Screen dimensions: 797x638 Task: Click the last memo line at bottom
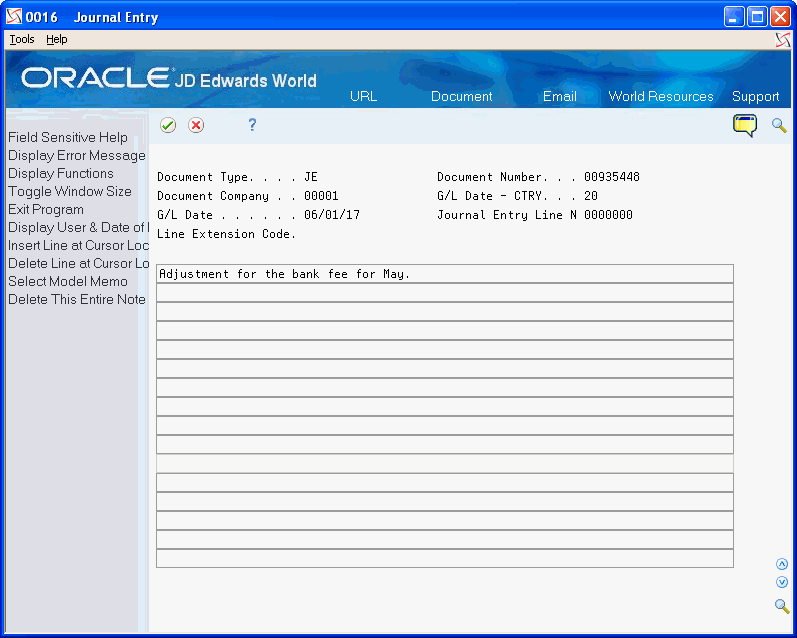coord(445,558)
